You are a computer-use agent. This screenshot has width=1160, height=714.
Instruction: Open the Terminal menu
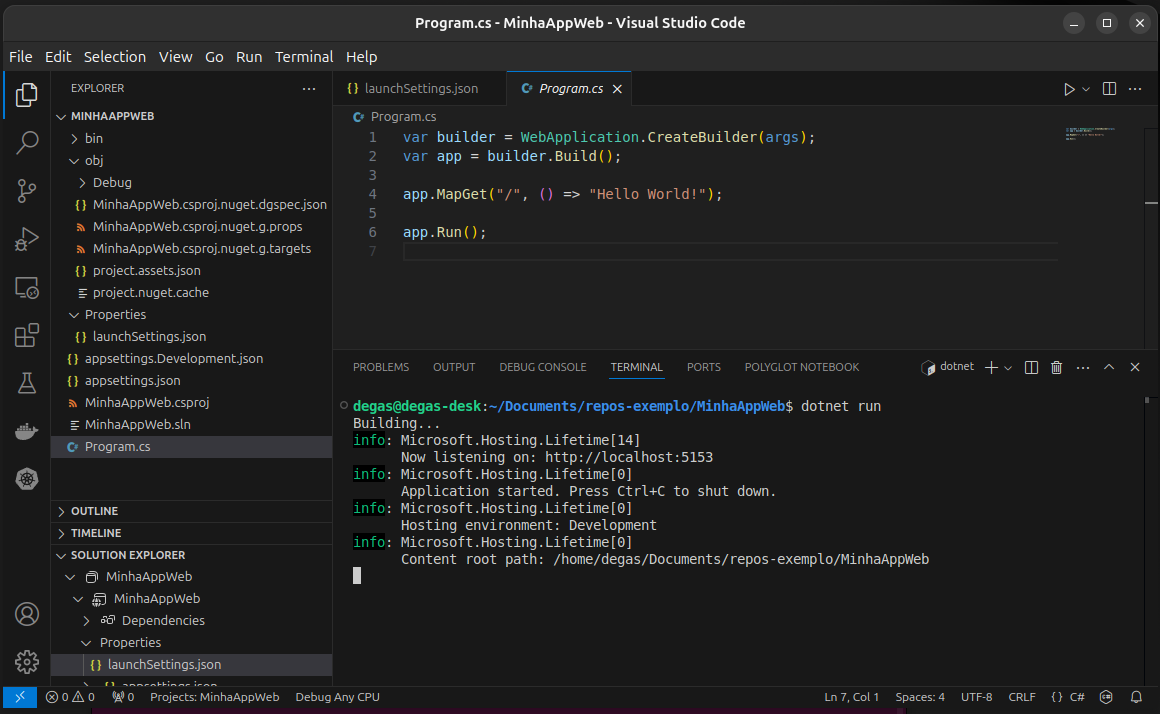click(x=304, y=57)
